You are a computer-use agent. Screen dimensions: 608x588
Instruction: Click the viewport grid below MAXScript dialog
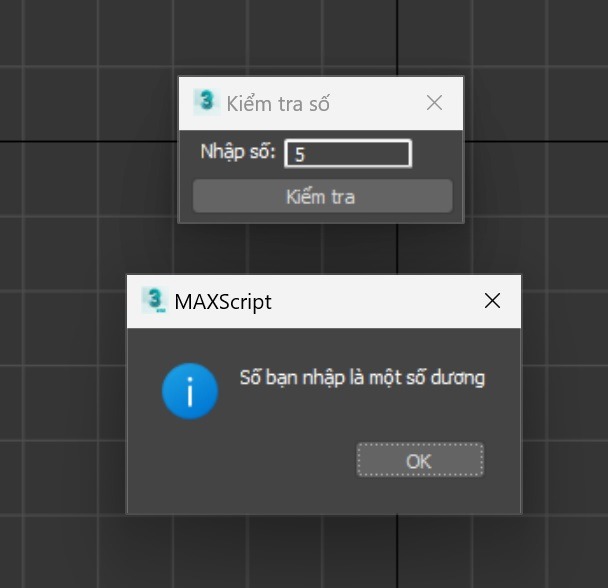pos(320,552)
